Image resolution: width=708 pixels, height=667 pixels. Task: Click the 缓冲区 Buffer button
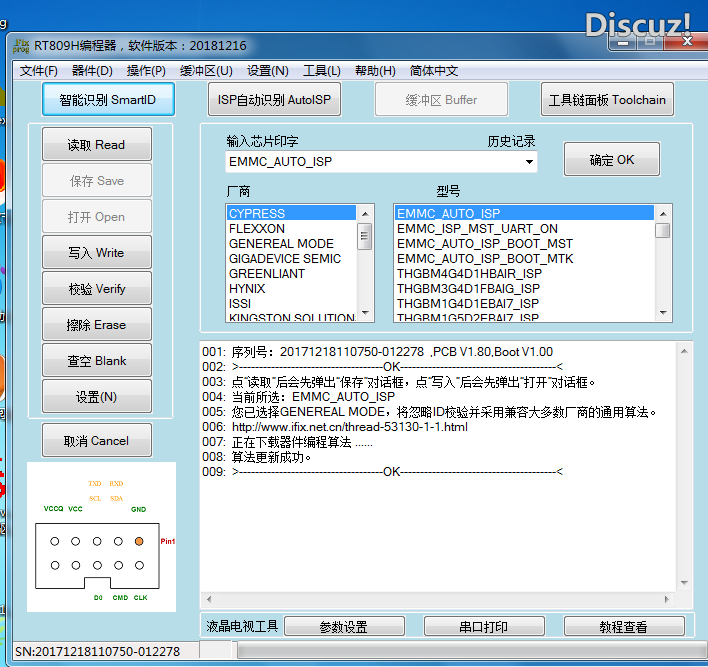[x=441, y=99]
